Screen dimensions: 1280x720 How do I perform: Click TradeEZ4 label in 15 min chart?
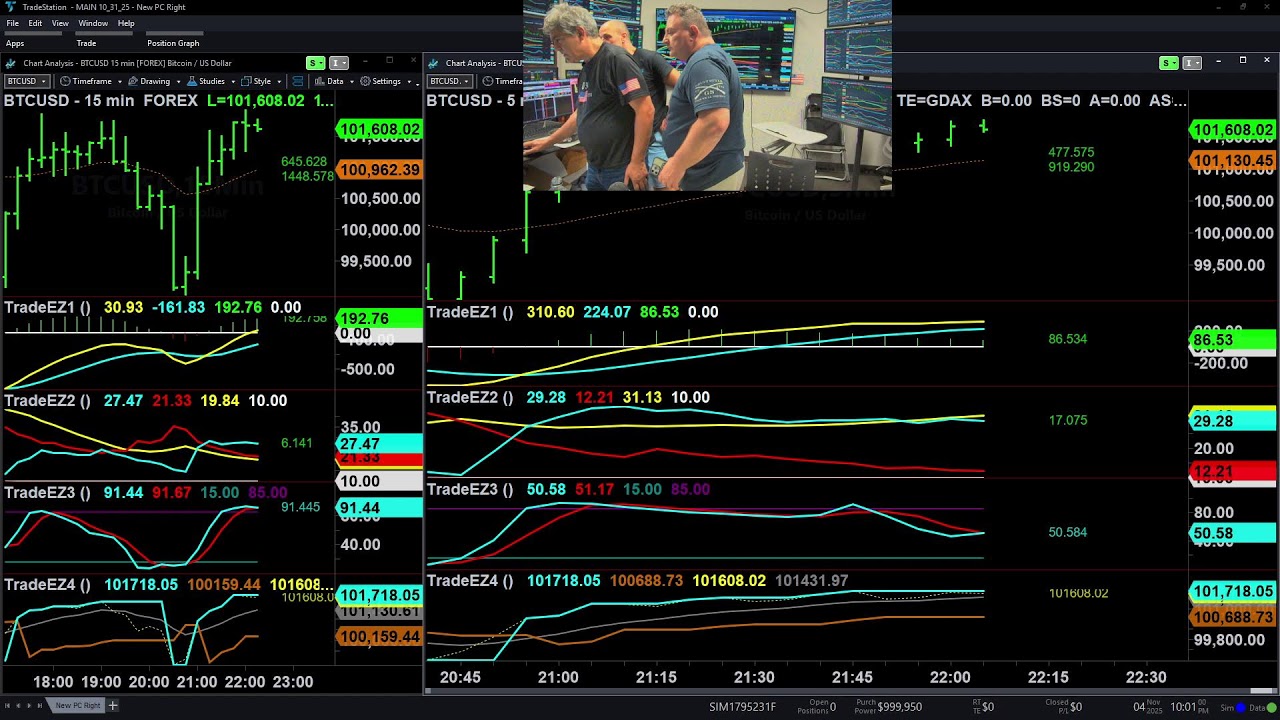coord(47,585)
